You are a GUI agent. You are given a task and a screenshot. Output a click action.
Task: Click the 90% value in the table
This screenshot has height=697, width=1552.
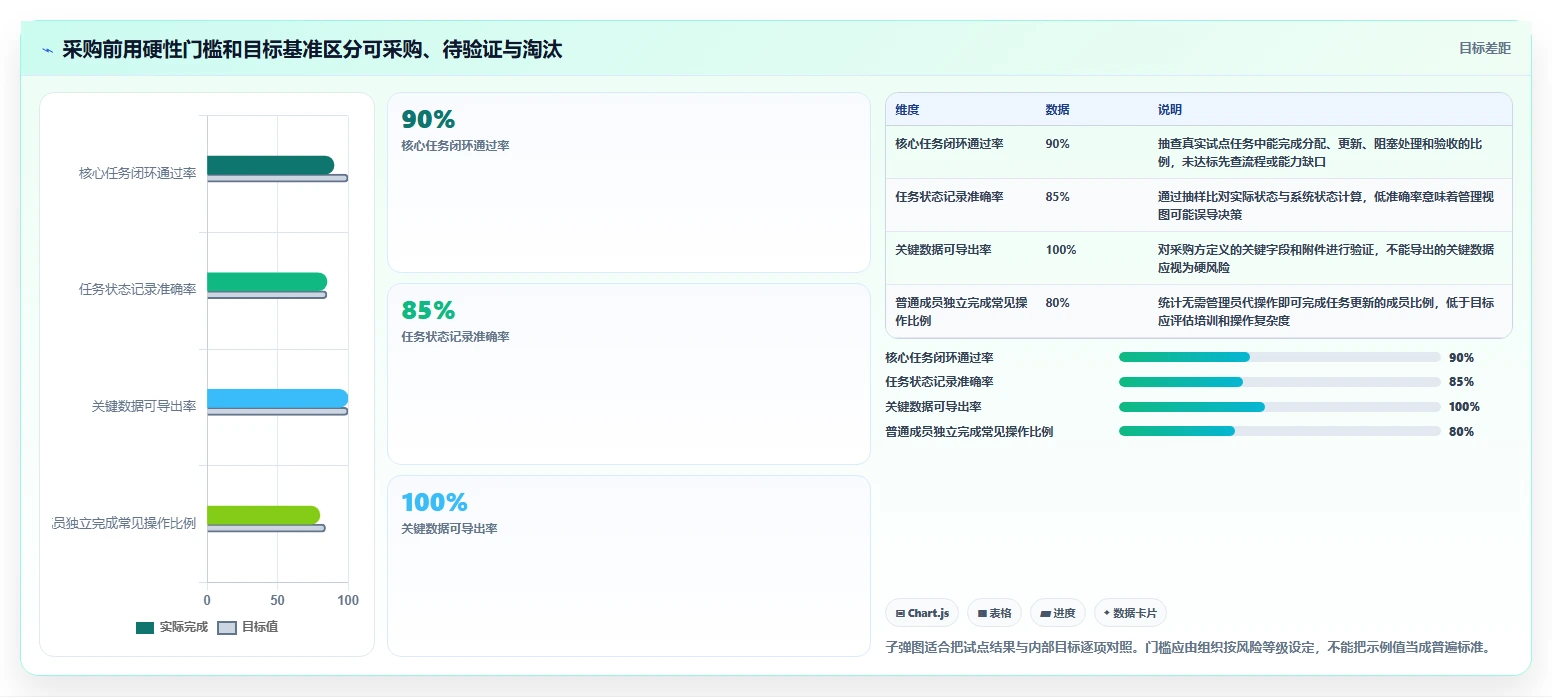click(x=1057, y=144)
